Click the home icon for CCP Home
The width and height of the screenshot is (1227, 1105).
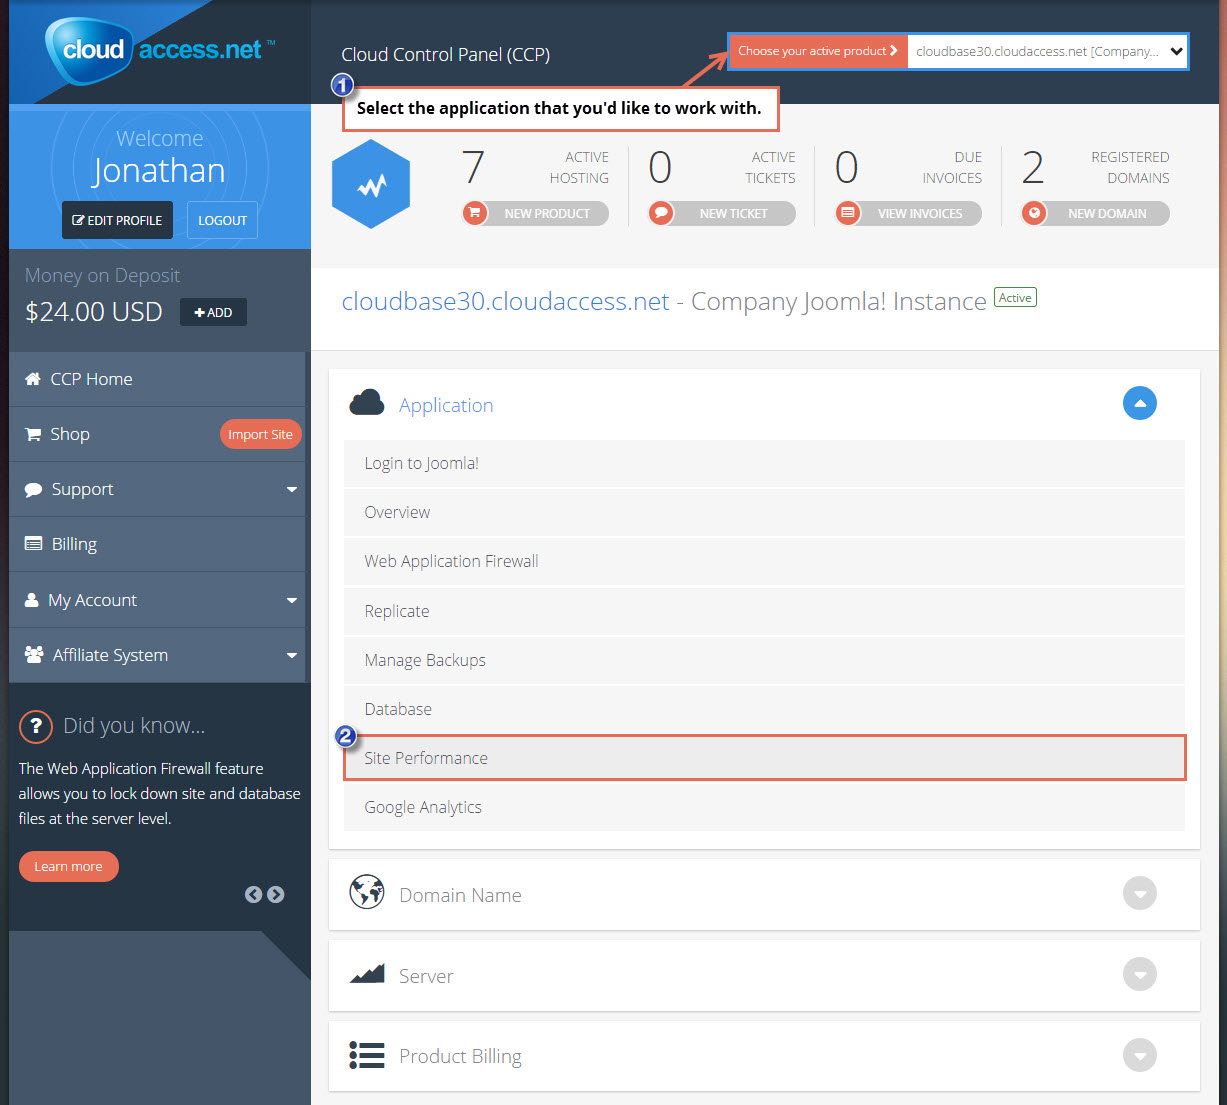(32, 379)
